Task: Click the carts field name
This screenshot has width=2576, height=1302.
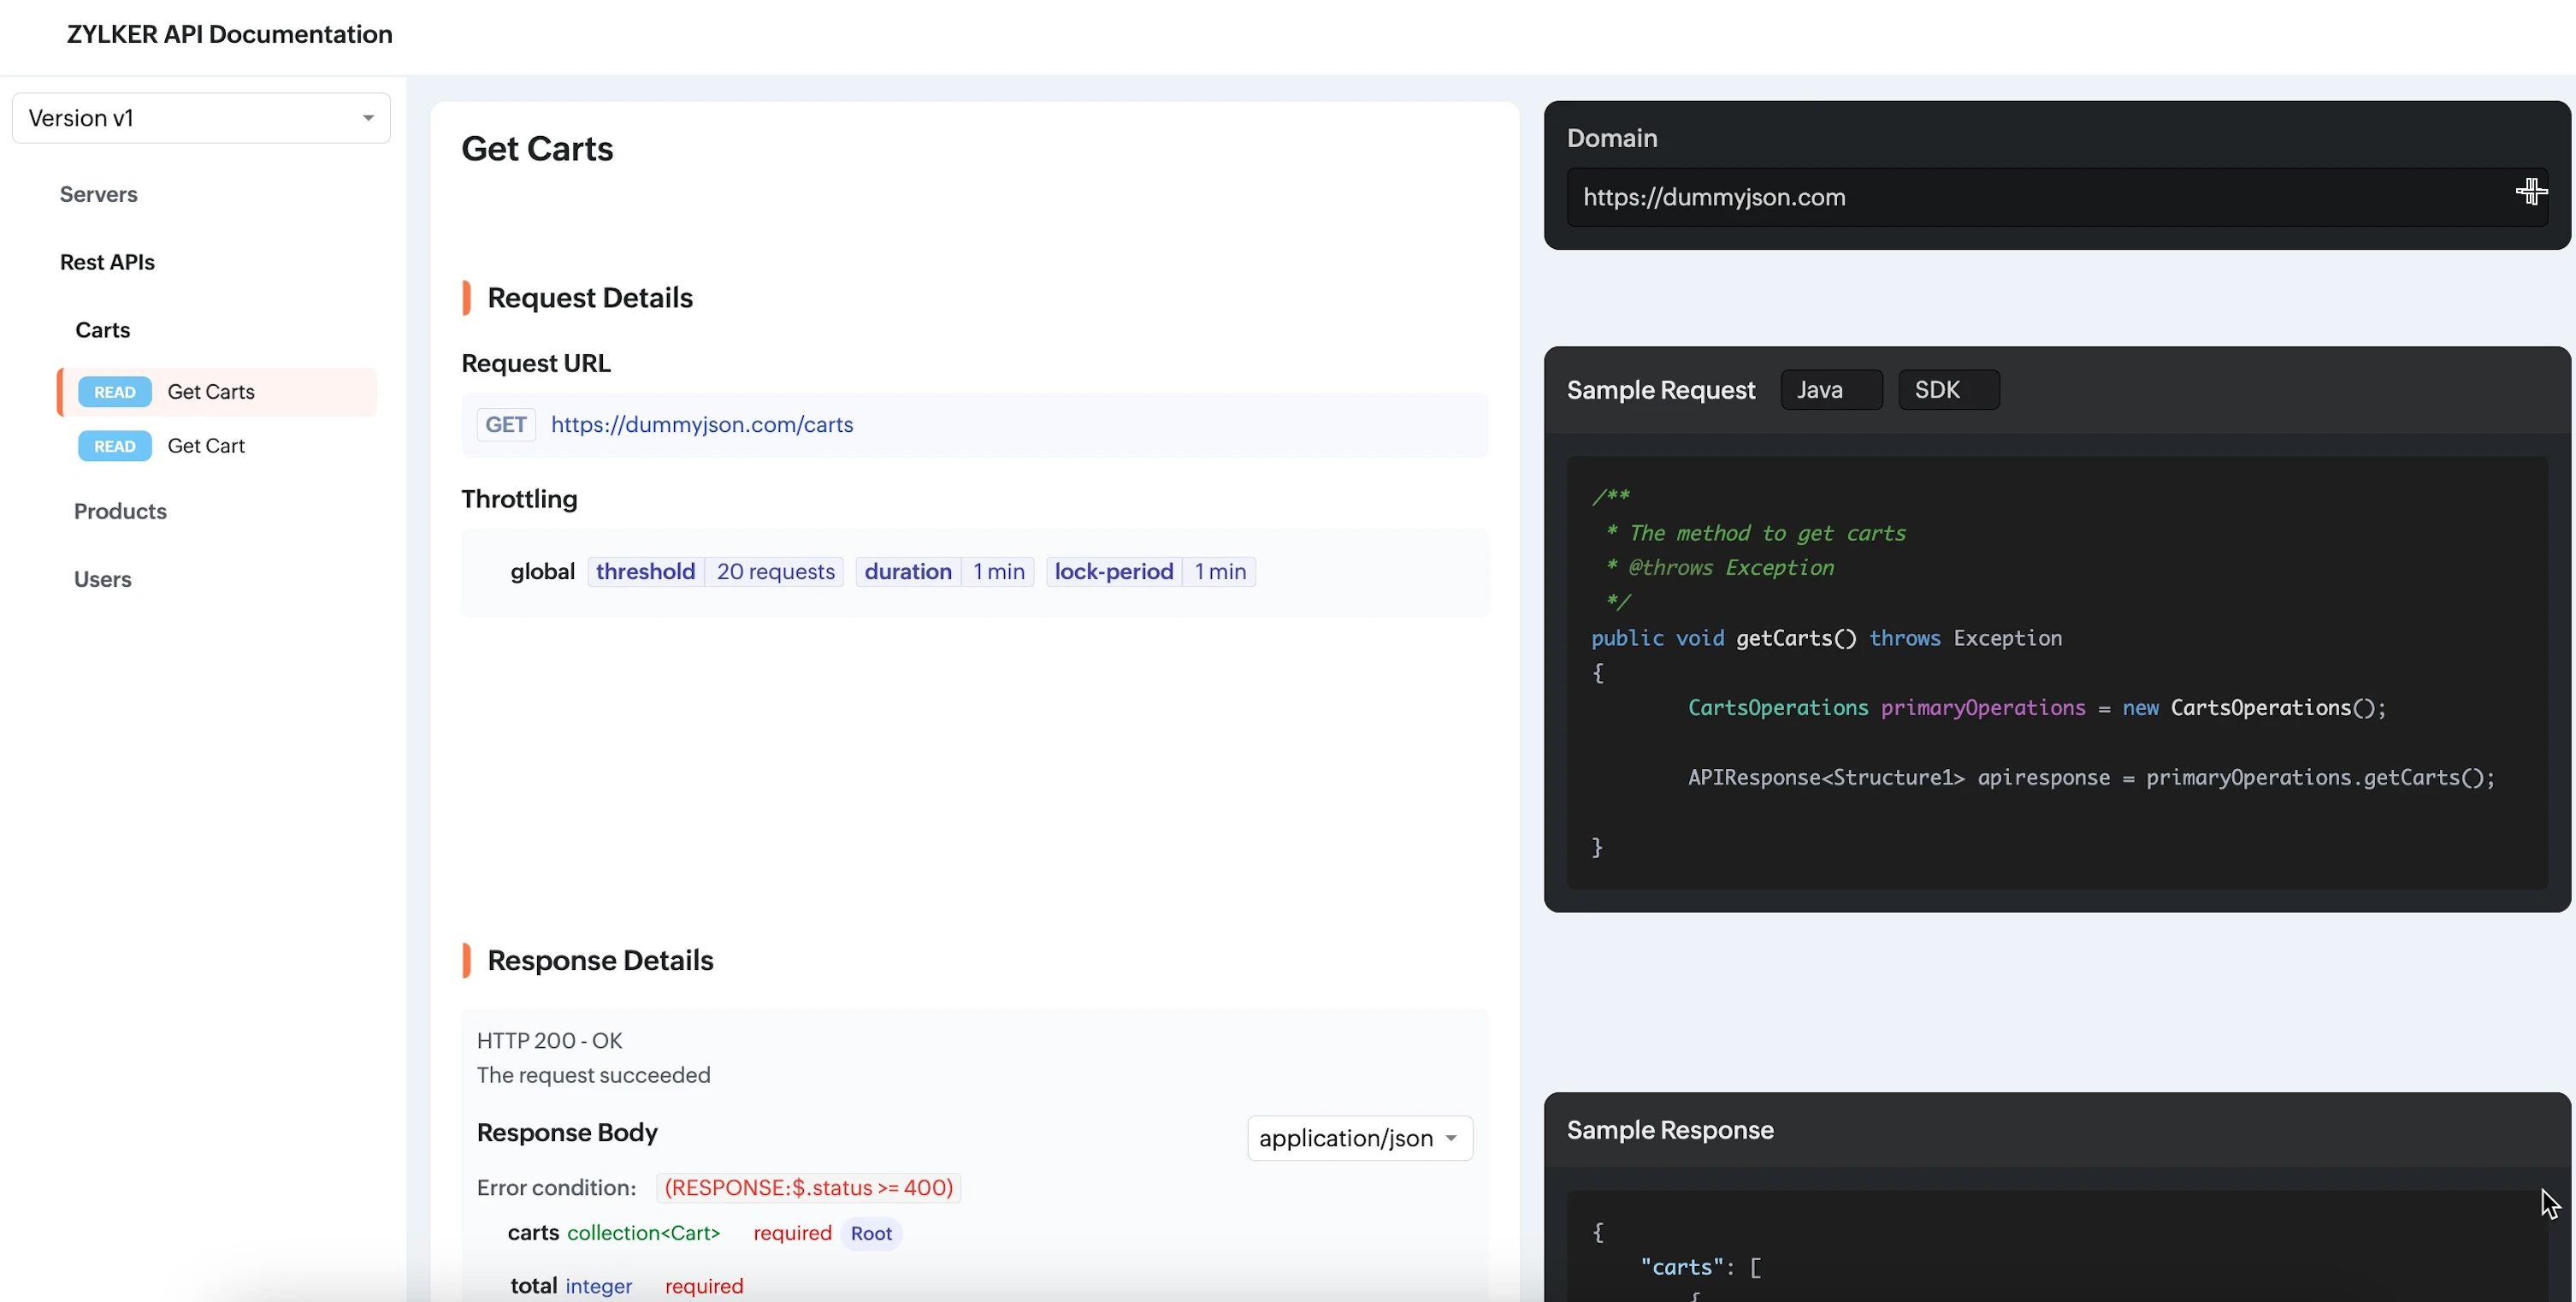Action: pyautogui.click(x=533, y=1233)
